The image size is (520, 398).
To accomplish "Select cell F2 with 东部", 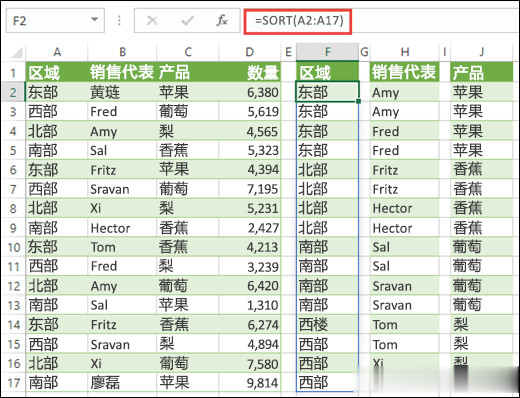I will [x=327, y=92].
